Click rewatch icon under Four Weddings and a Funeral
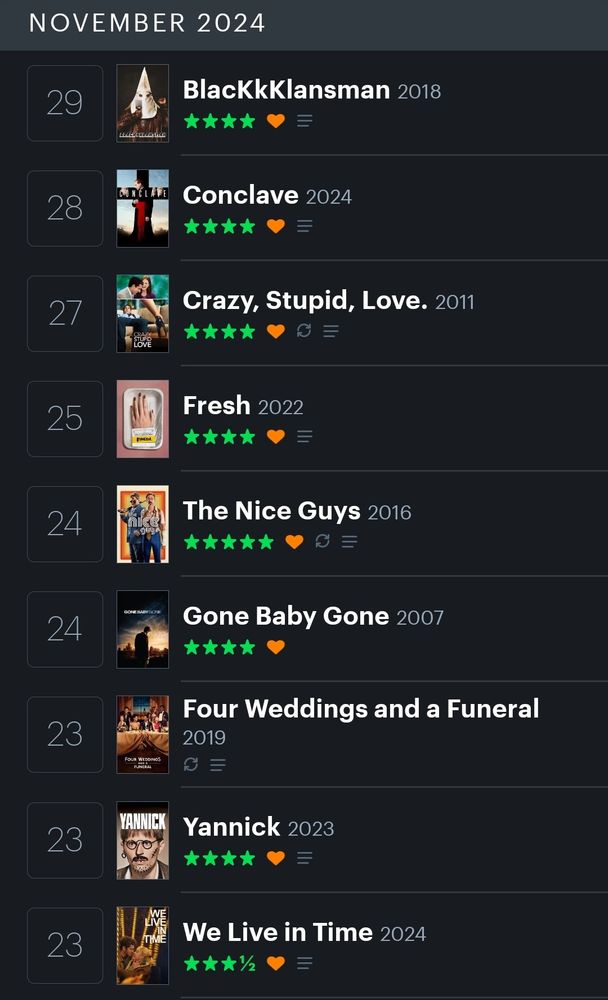This screenshot has height=1000, width=608. click(191, 764)
